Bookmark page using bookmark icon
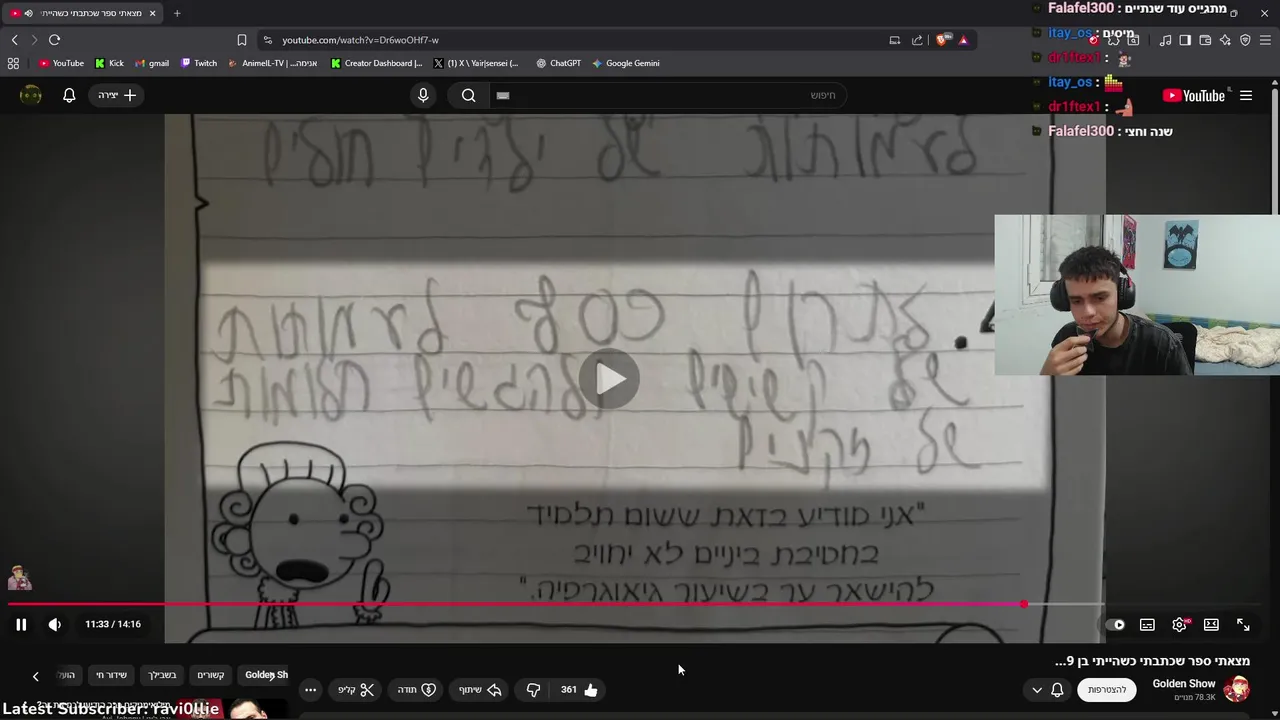Screen dimensions: 1280x720 click(x=242, y=40)
